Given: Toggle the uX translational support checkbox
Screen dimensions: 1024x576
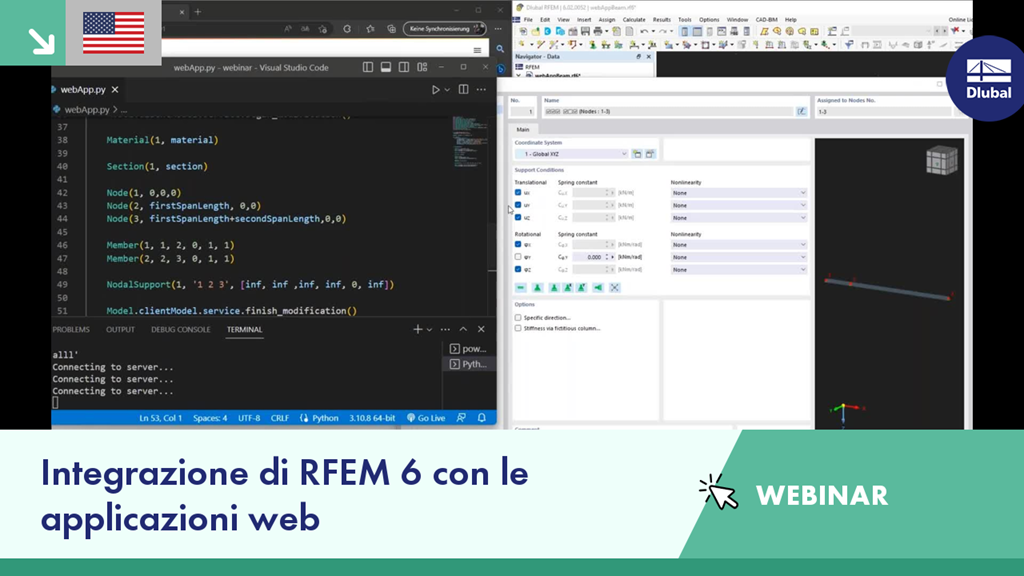Looking at the screenshot, I should 518,193.
